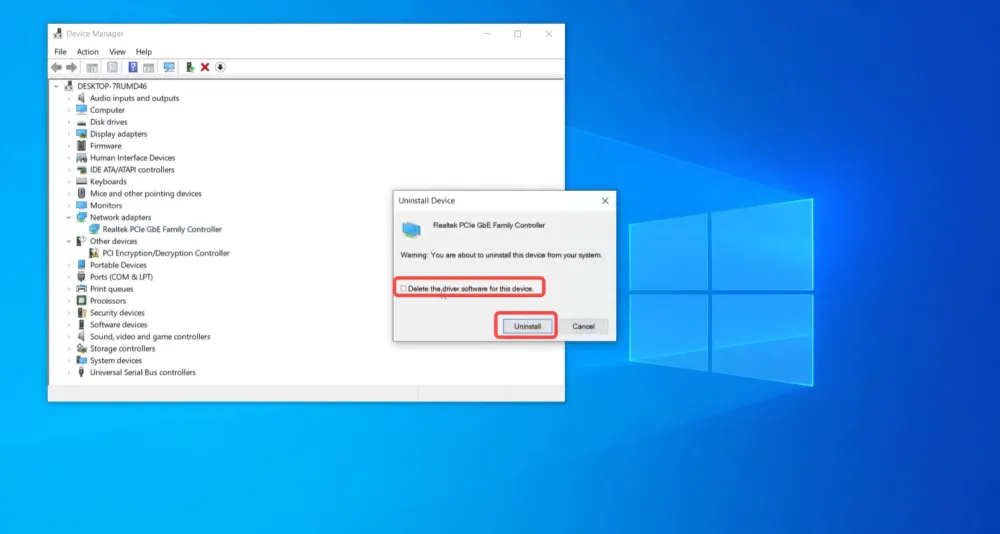
Task: Collapse the Network adapters category
Action: [69, 218]
